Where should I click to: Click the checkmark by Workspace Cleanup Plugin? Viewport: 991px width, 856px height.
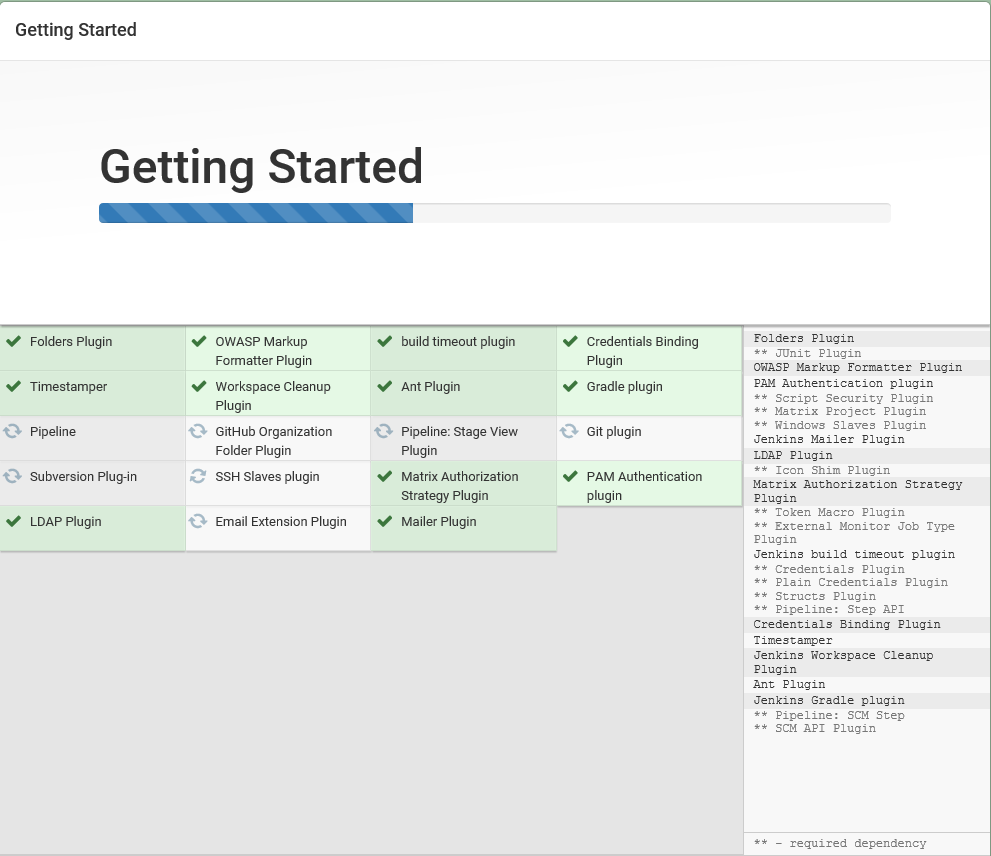199,386
